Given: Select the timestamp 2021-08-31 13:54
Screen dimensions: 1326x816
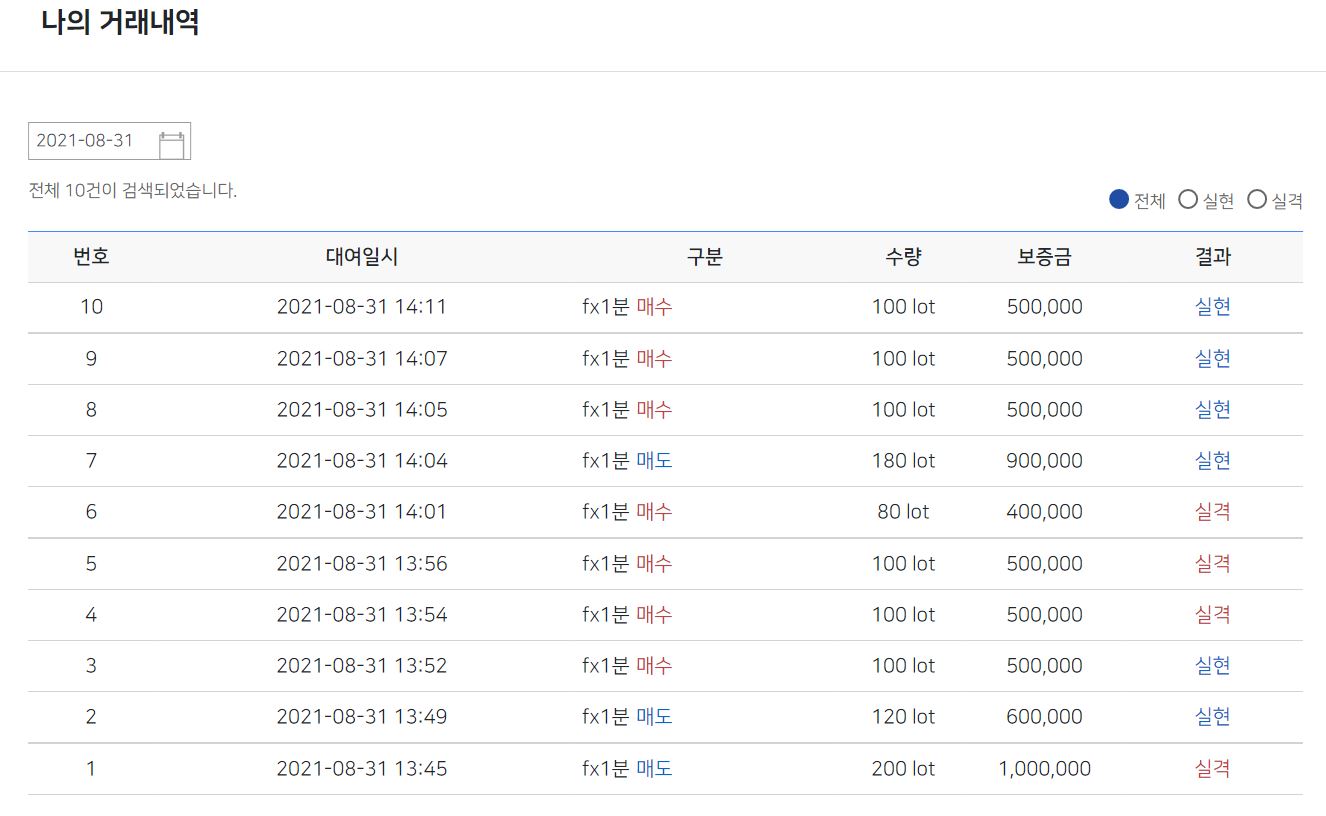Looking at the screenshot, I should pos(362,614).
